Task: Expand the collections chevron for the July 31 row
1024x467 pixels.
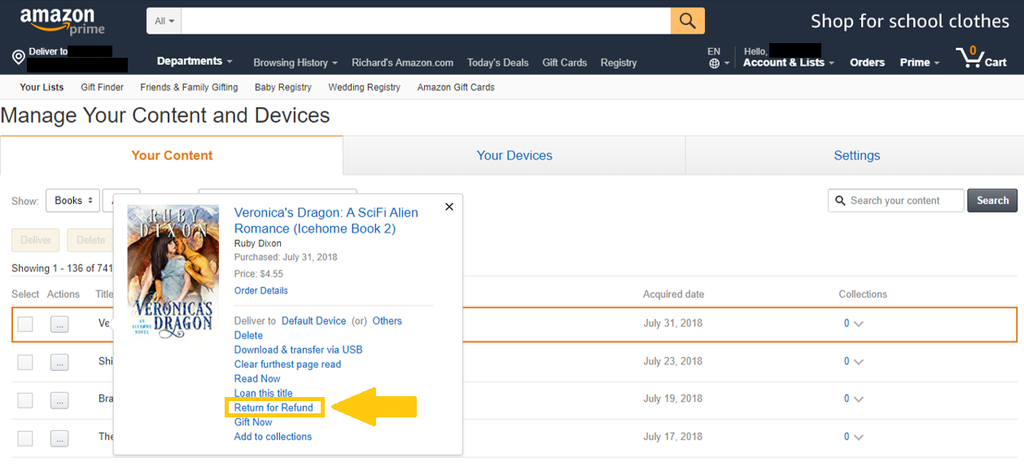Action: tap(859, 323)
